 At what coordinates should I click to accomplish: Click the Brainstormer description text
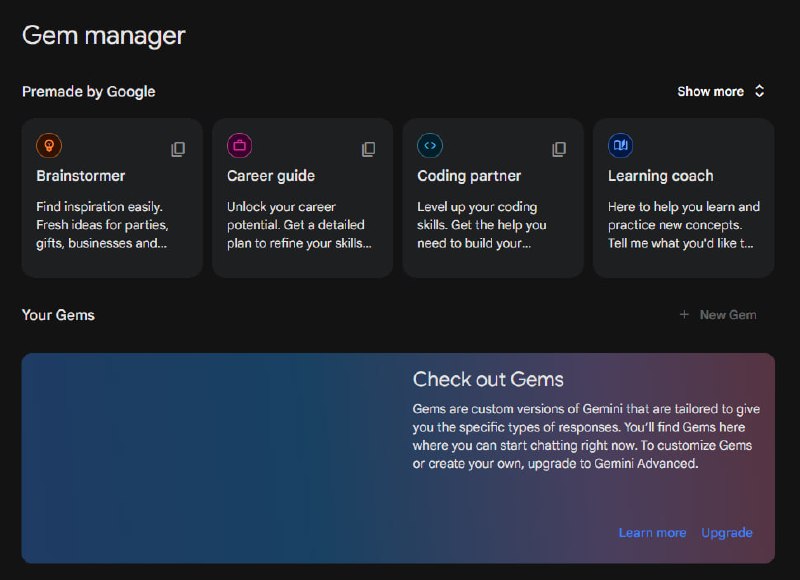click(102, 225)
